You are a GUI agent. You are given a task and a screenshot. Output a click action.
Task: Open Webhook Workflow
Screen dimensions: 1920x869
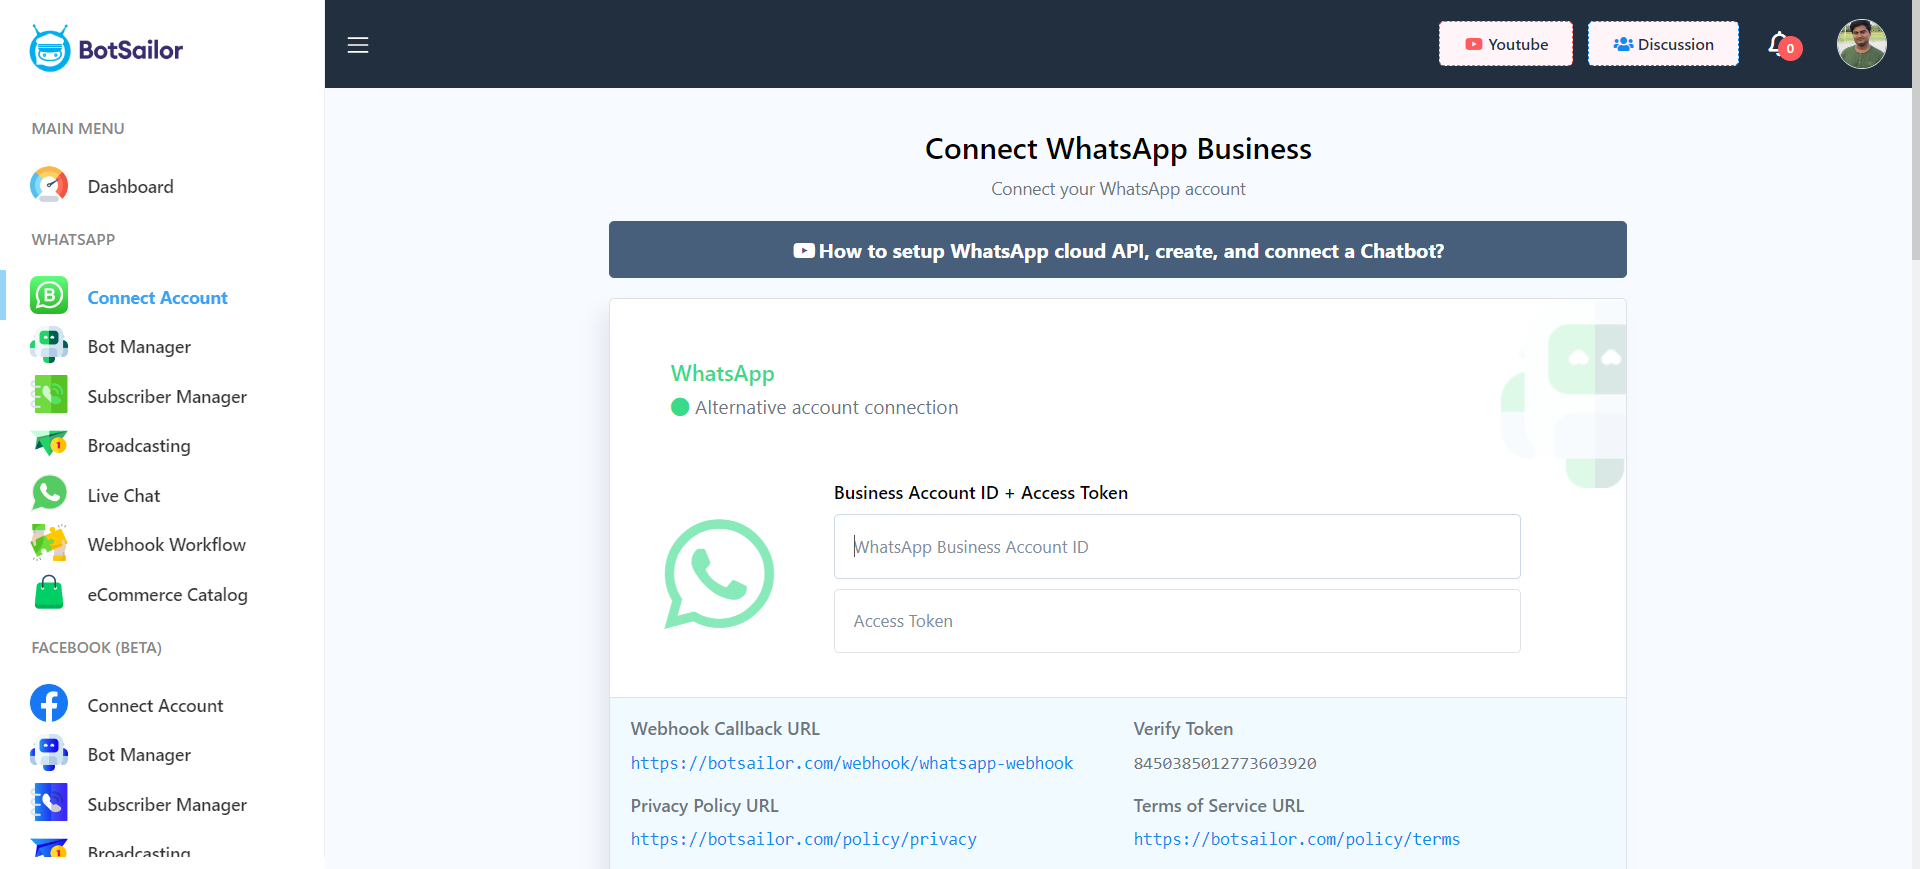click(167, 545)
